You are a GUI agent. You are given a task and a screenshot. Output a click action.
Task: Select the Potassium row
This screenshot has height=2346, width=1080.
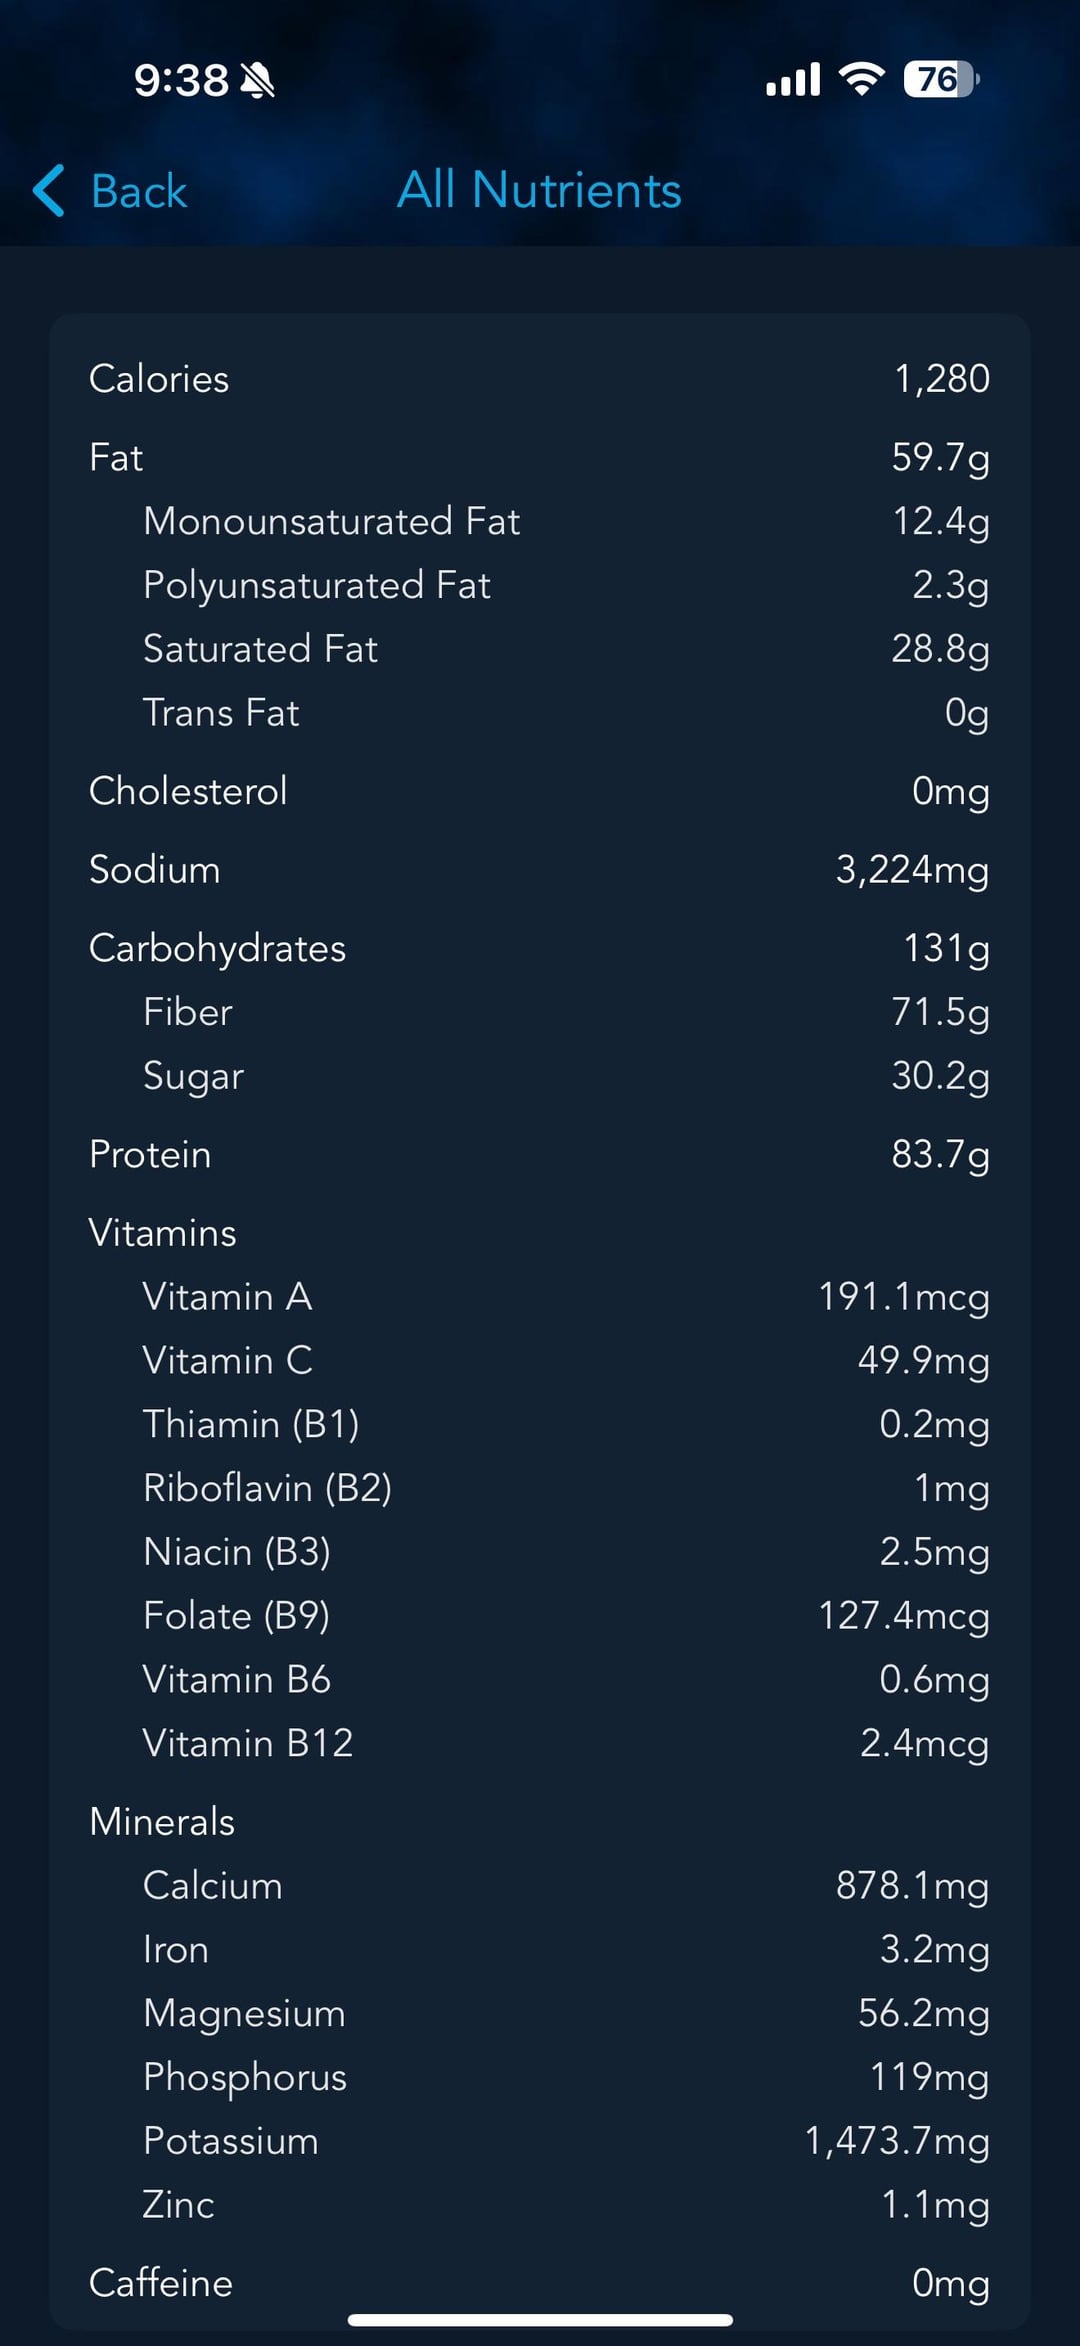pyautogui.click(x=540, y=2141)
